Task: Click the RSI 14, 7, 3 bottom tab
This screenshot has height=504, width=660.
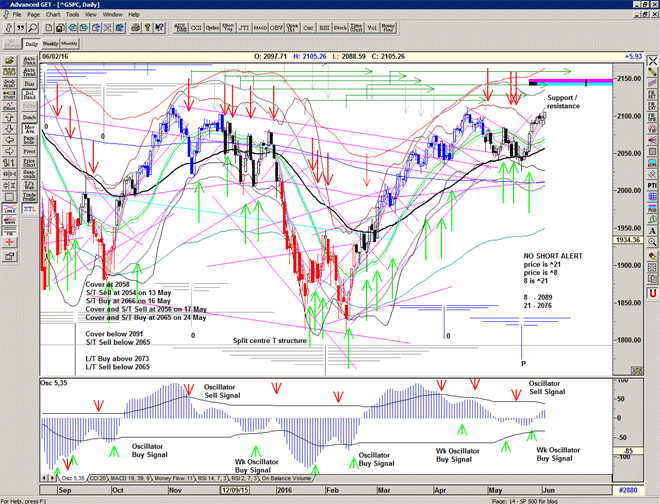Action: click(x=211, y=480)
